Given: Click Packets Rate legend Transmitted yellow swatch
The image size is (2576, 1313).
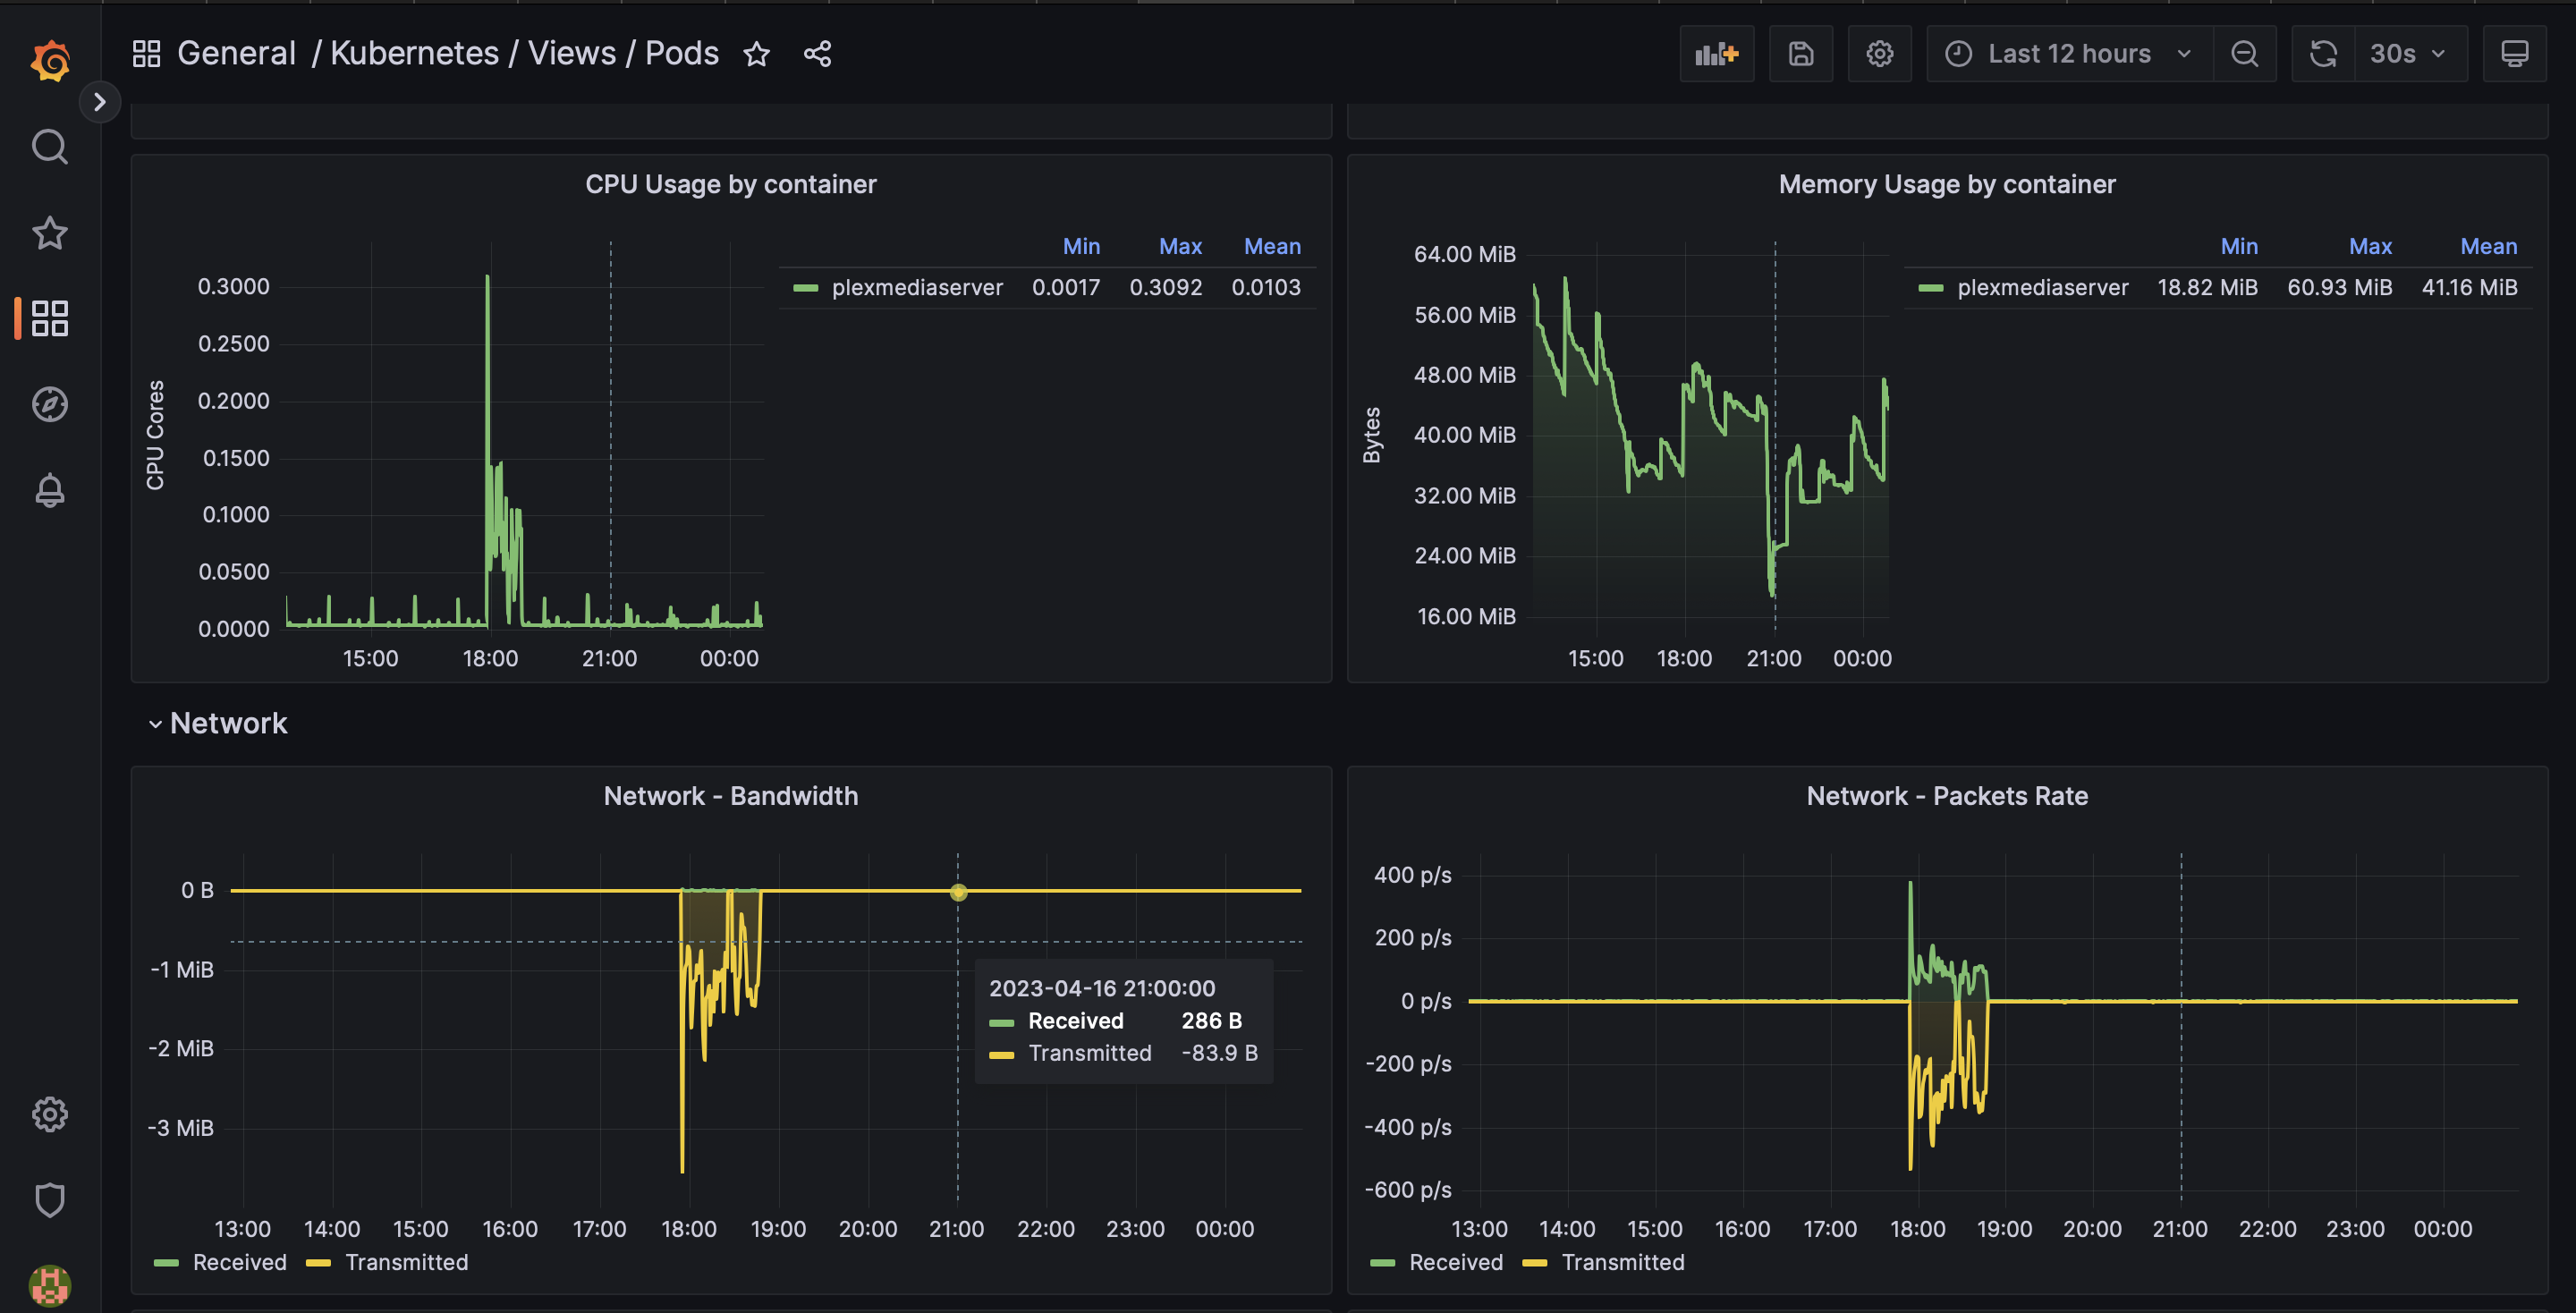Looking at the screenshot, I should tap(1534, 1263).
